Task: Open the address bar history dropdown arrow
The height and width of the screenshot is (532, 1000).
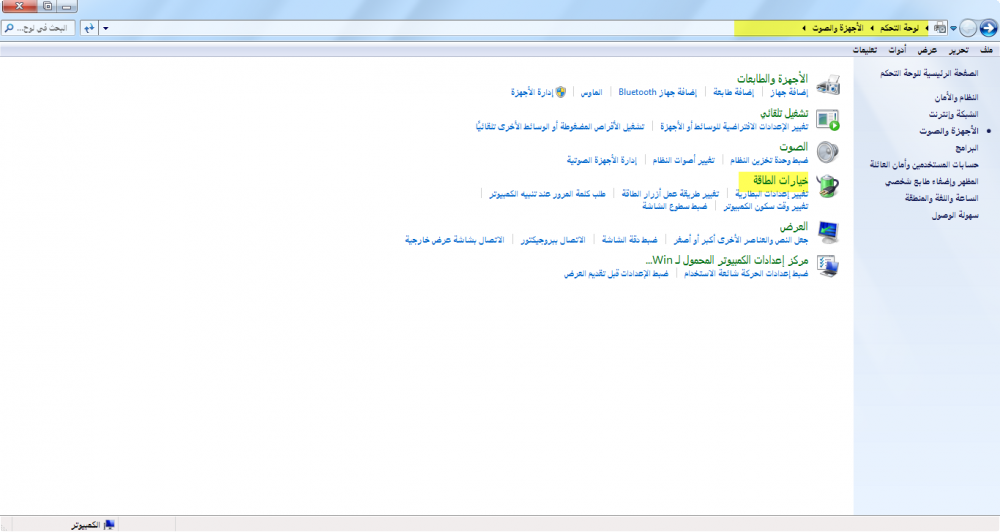Action: click(x=105, y=28)
